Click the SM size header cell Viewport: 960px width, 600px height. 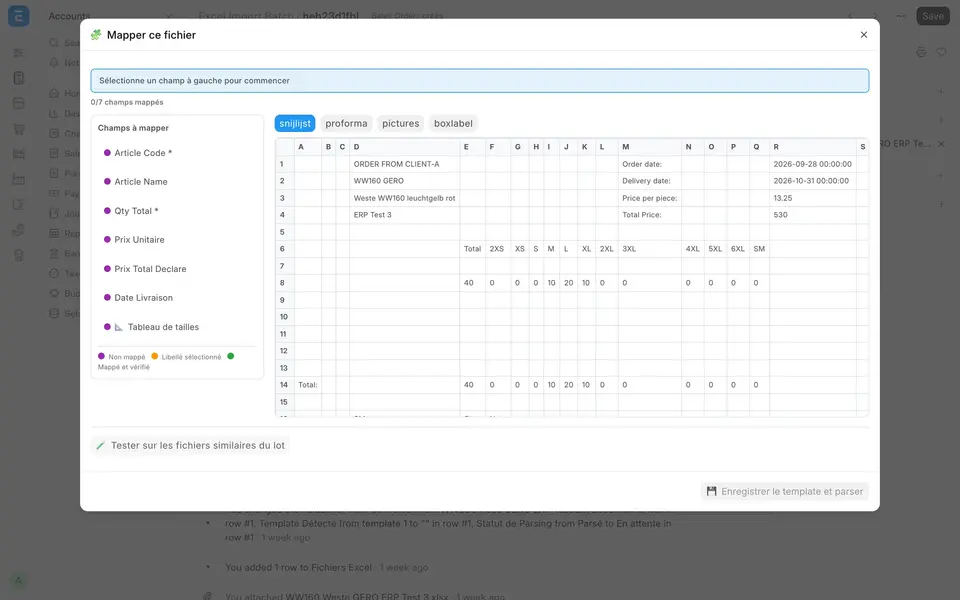click(759, 249)
